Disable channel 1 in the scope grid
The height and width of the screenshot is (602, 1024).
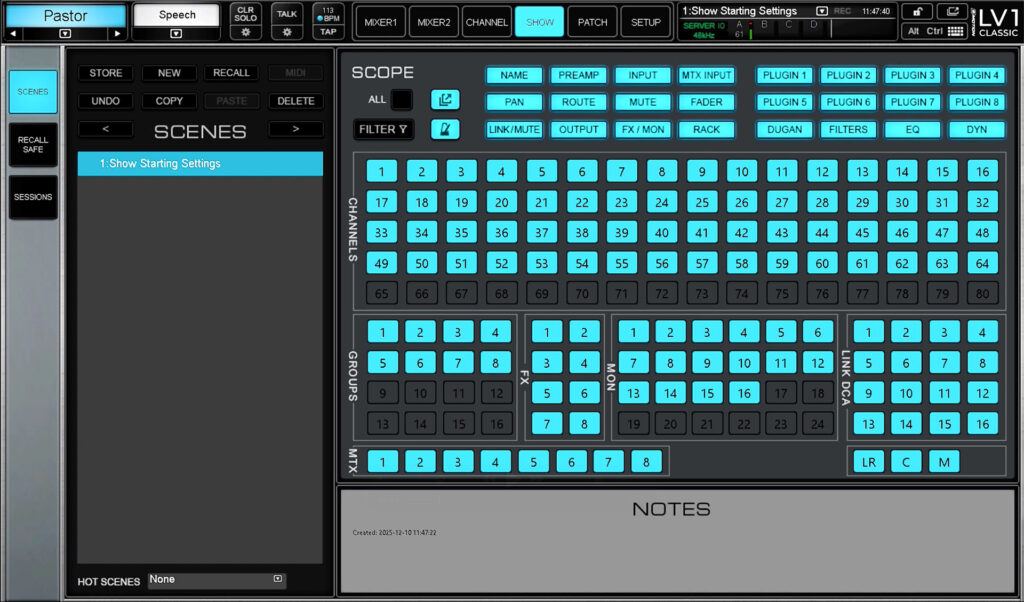point(381,171)
